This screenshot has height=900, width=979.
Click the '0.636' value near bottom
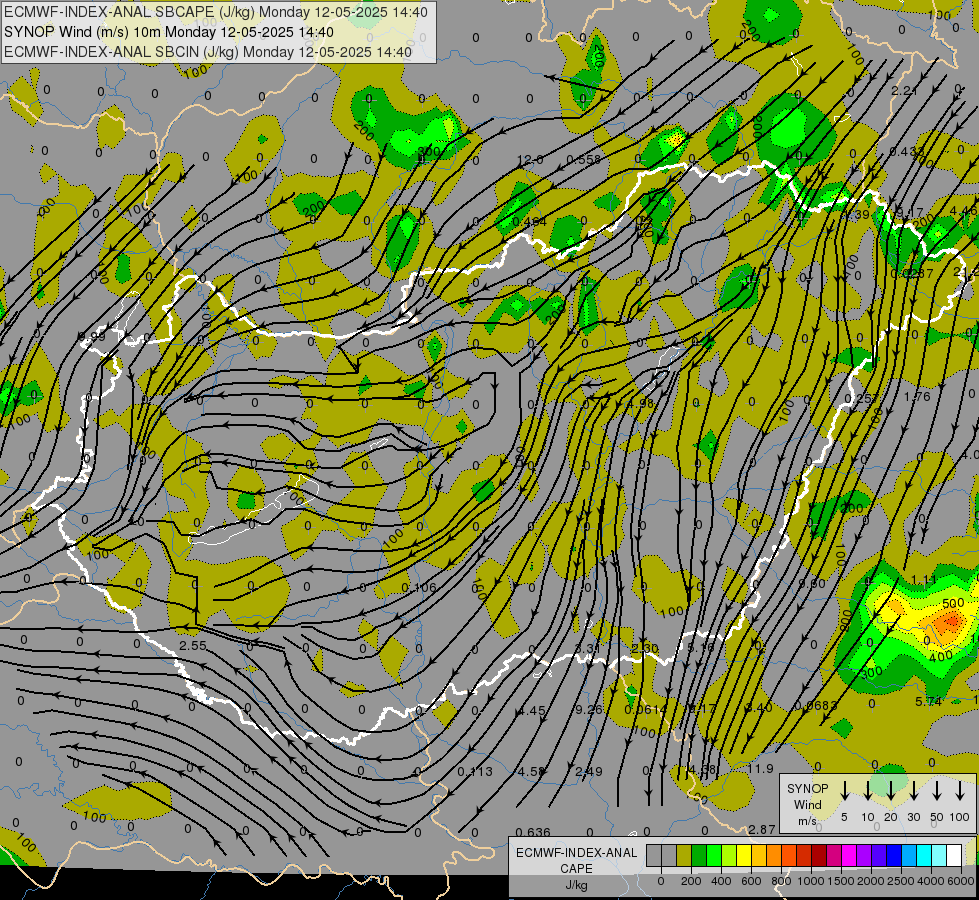pyautogui.click(x=533, y=833)
